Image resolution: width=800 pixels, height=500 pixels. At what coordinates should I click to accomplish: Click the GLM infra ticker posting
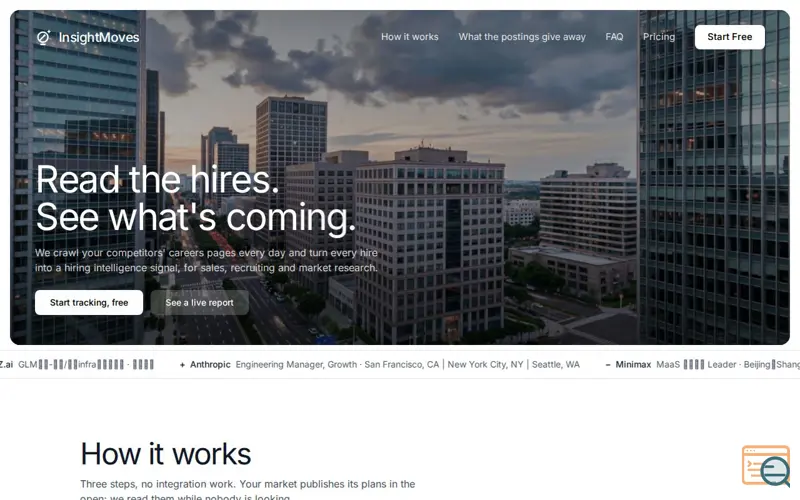pos(86,364)
